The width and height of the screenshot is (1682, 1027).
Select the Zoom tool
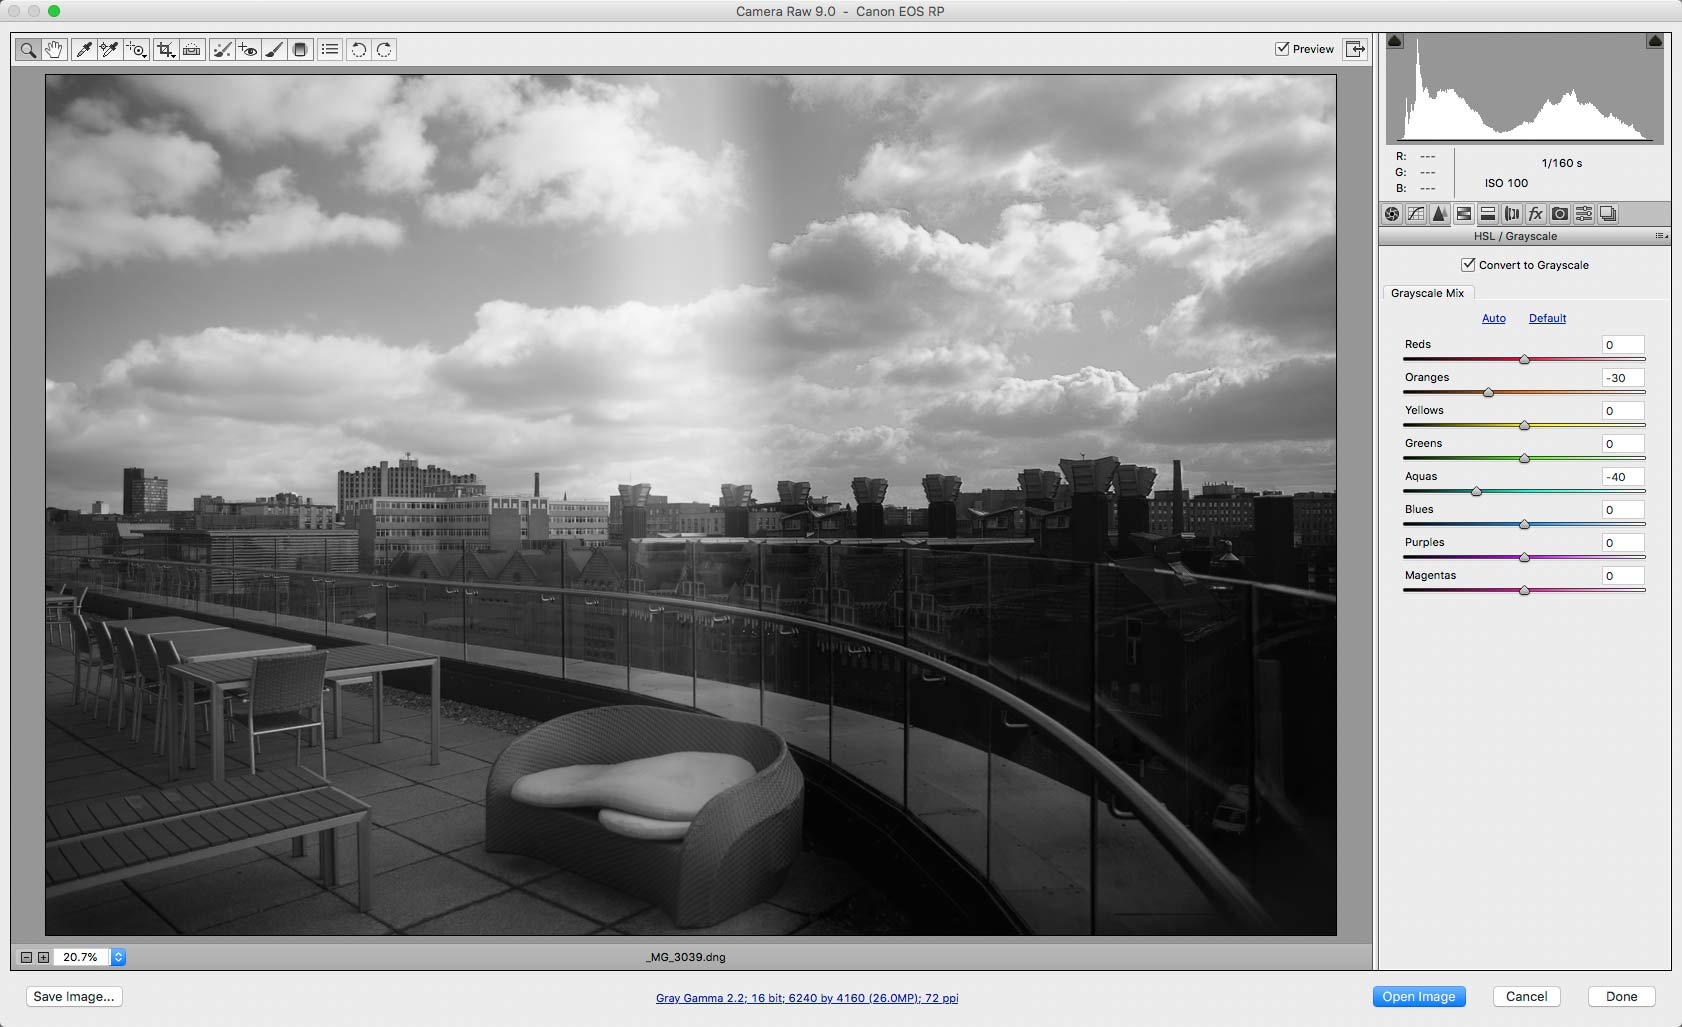coord(28,49)
